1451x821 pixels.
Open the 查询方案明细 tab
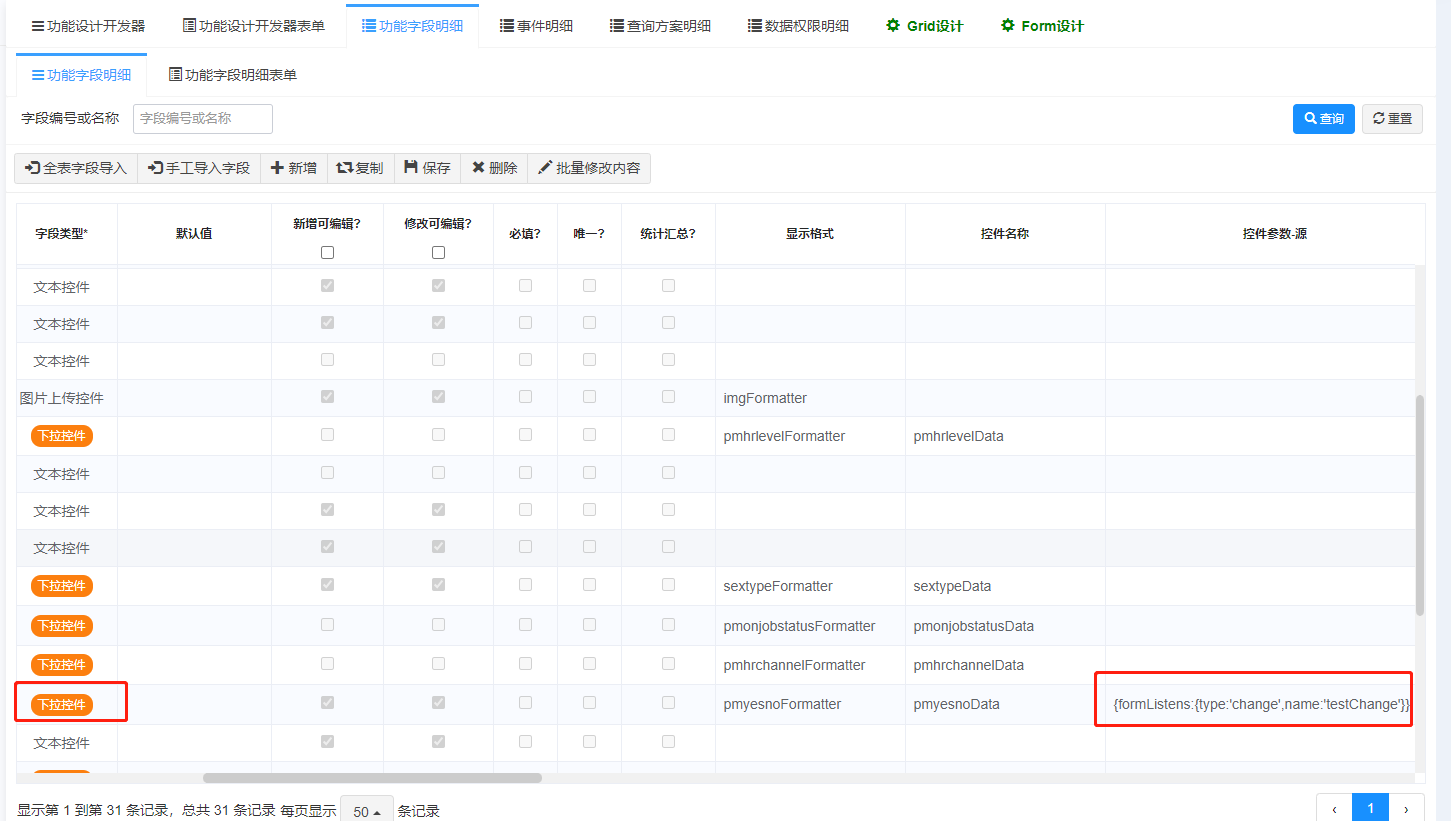click(660, 26)
